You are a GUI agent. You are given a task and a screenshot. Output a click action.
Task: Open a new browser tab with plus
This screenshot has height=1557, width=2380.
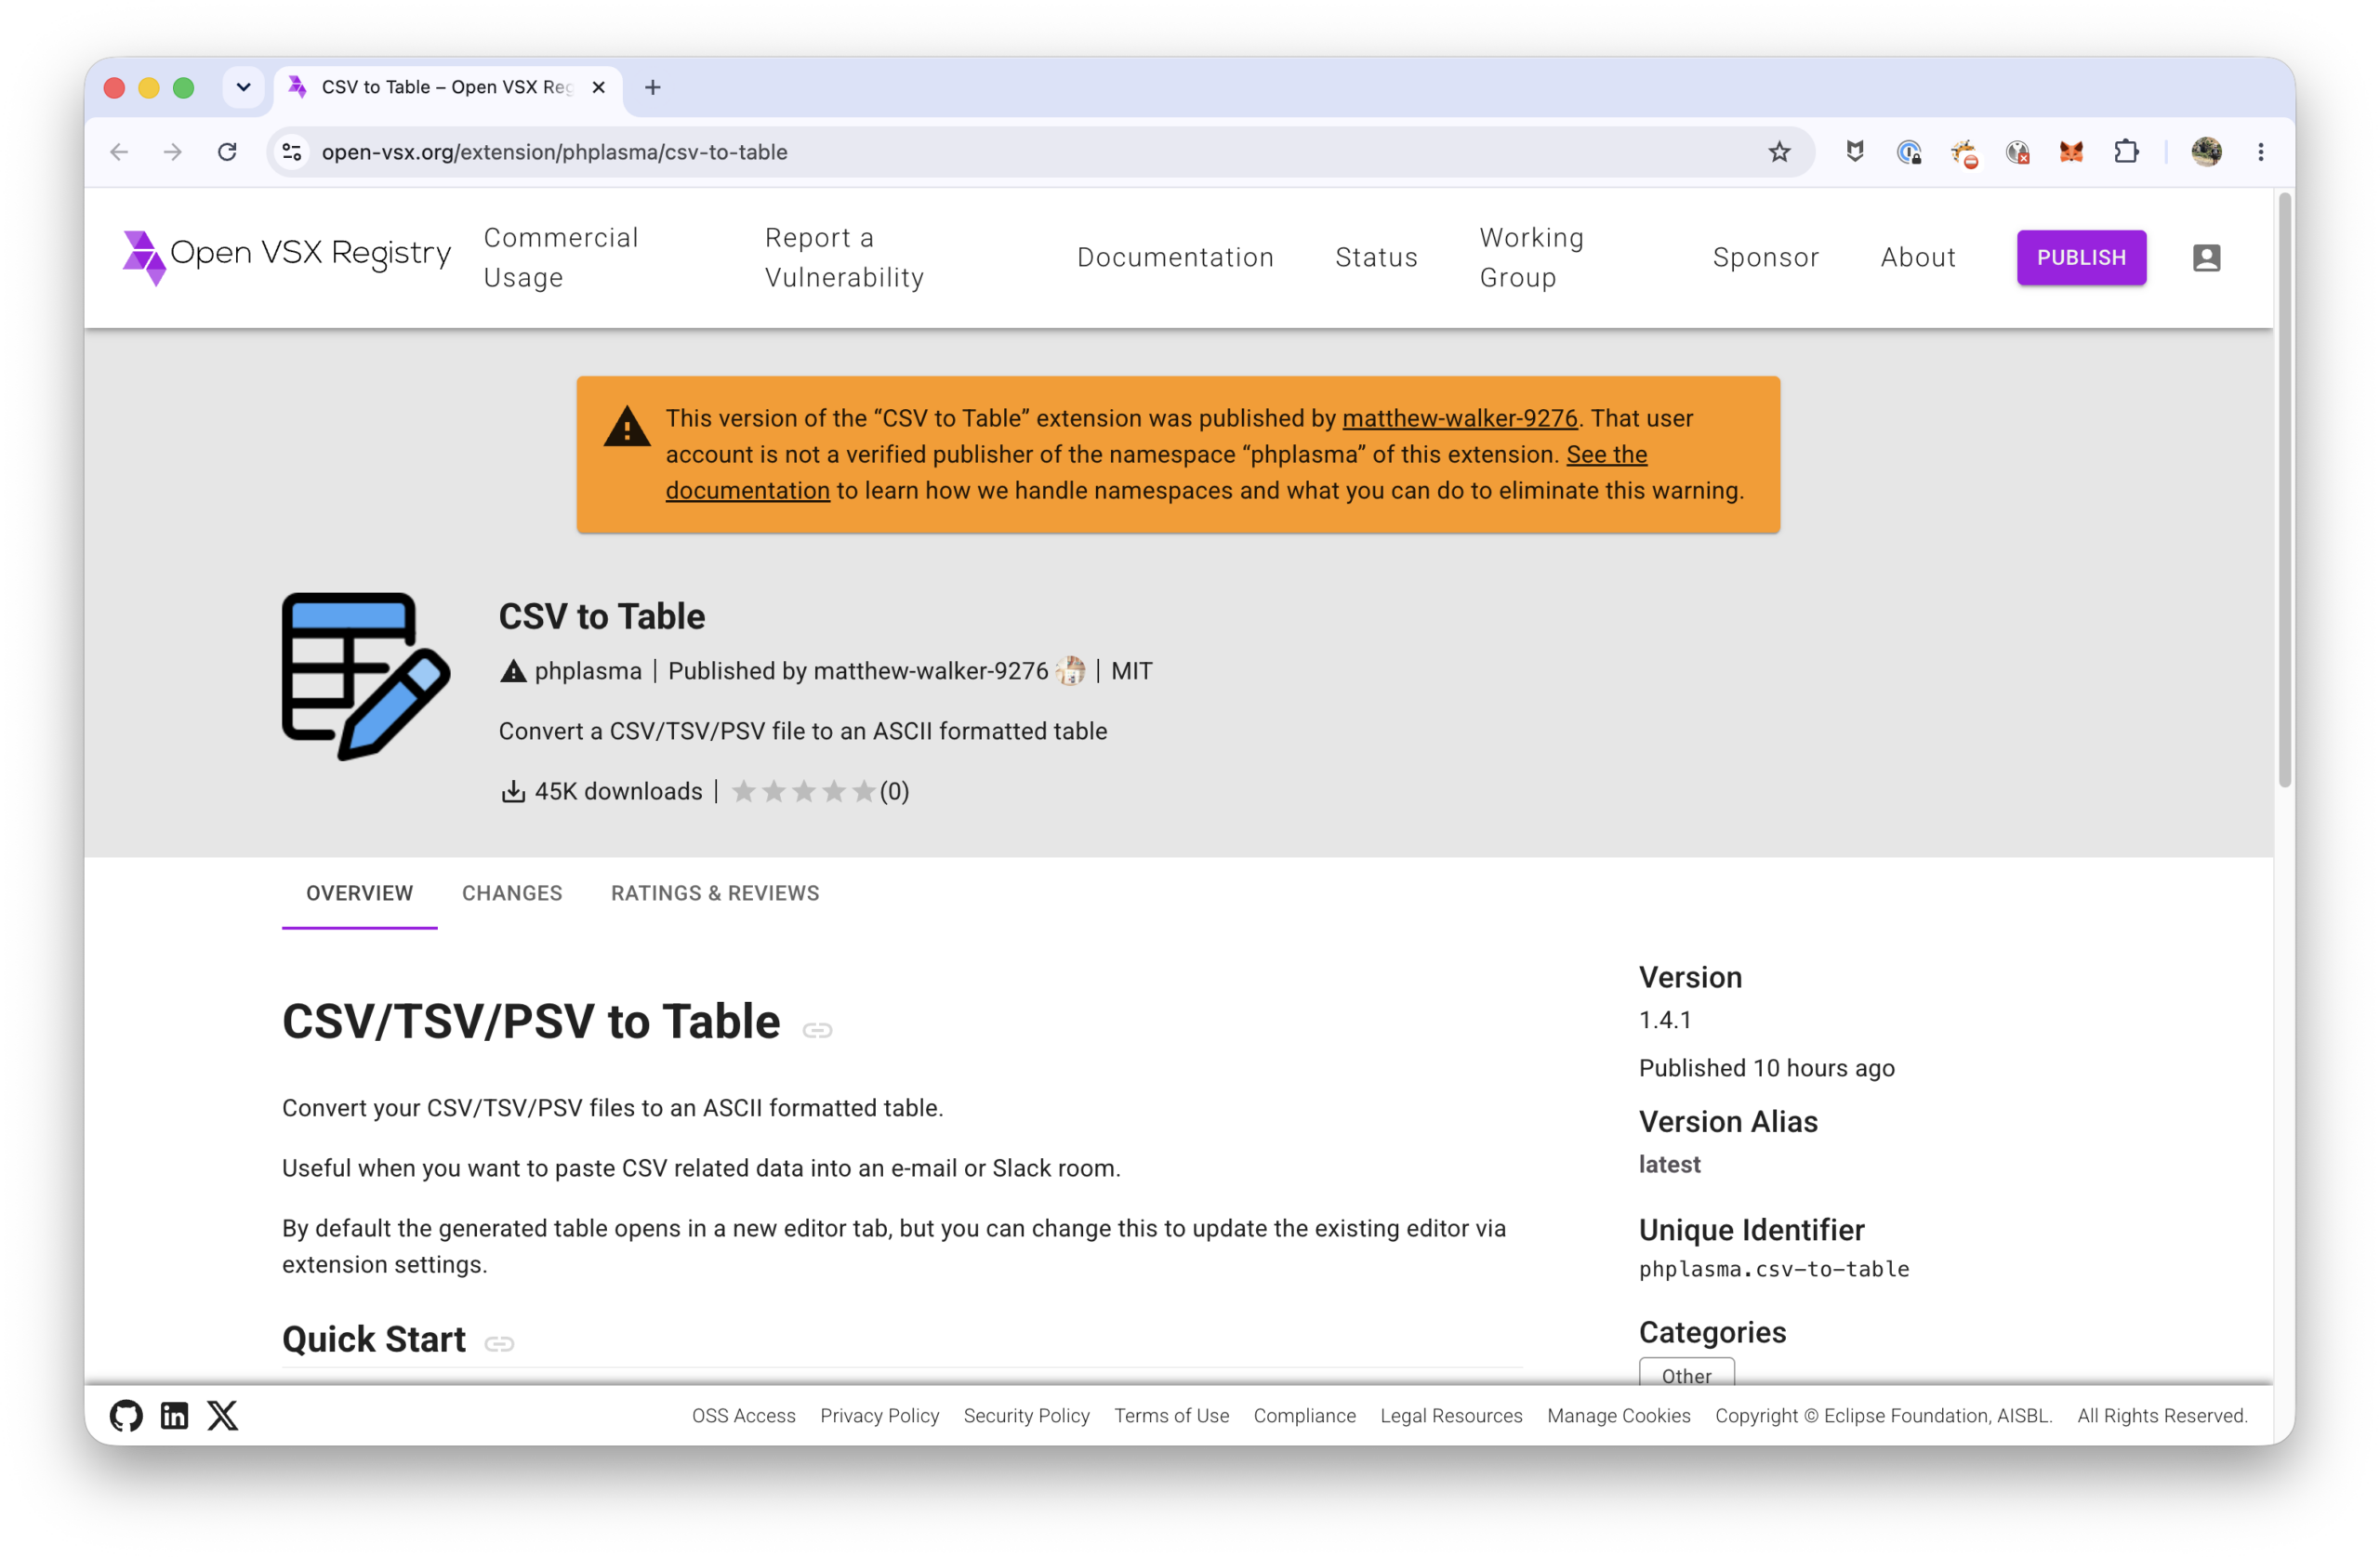[x=653, y=87]
